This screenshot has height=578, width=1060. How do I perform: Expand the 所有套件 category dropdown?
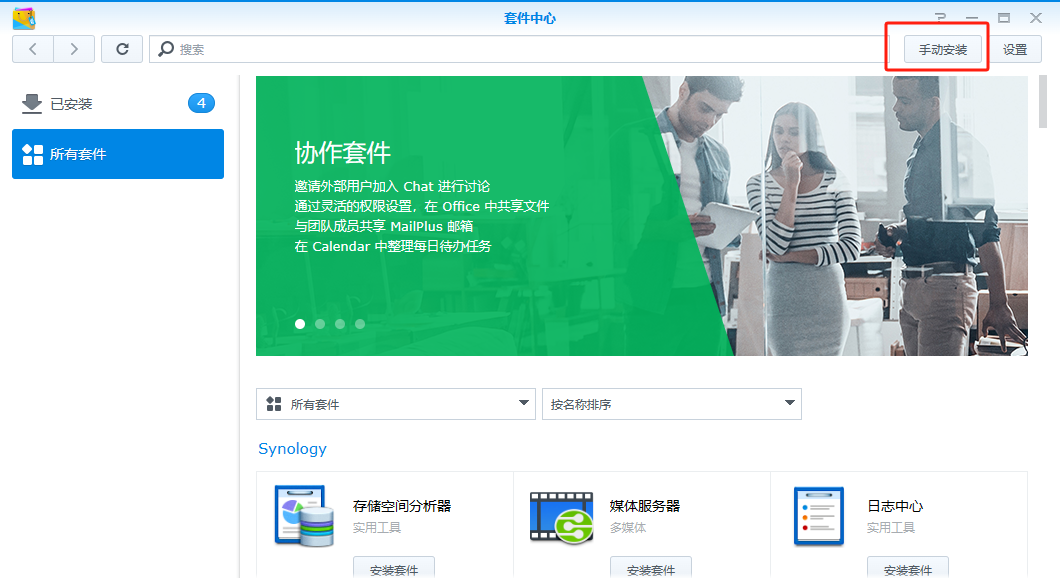(395, 404)
